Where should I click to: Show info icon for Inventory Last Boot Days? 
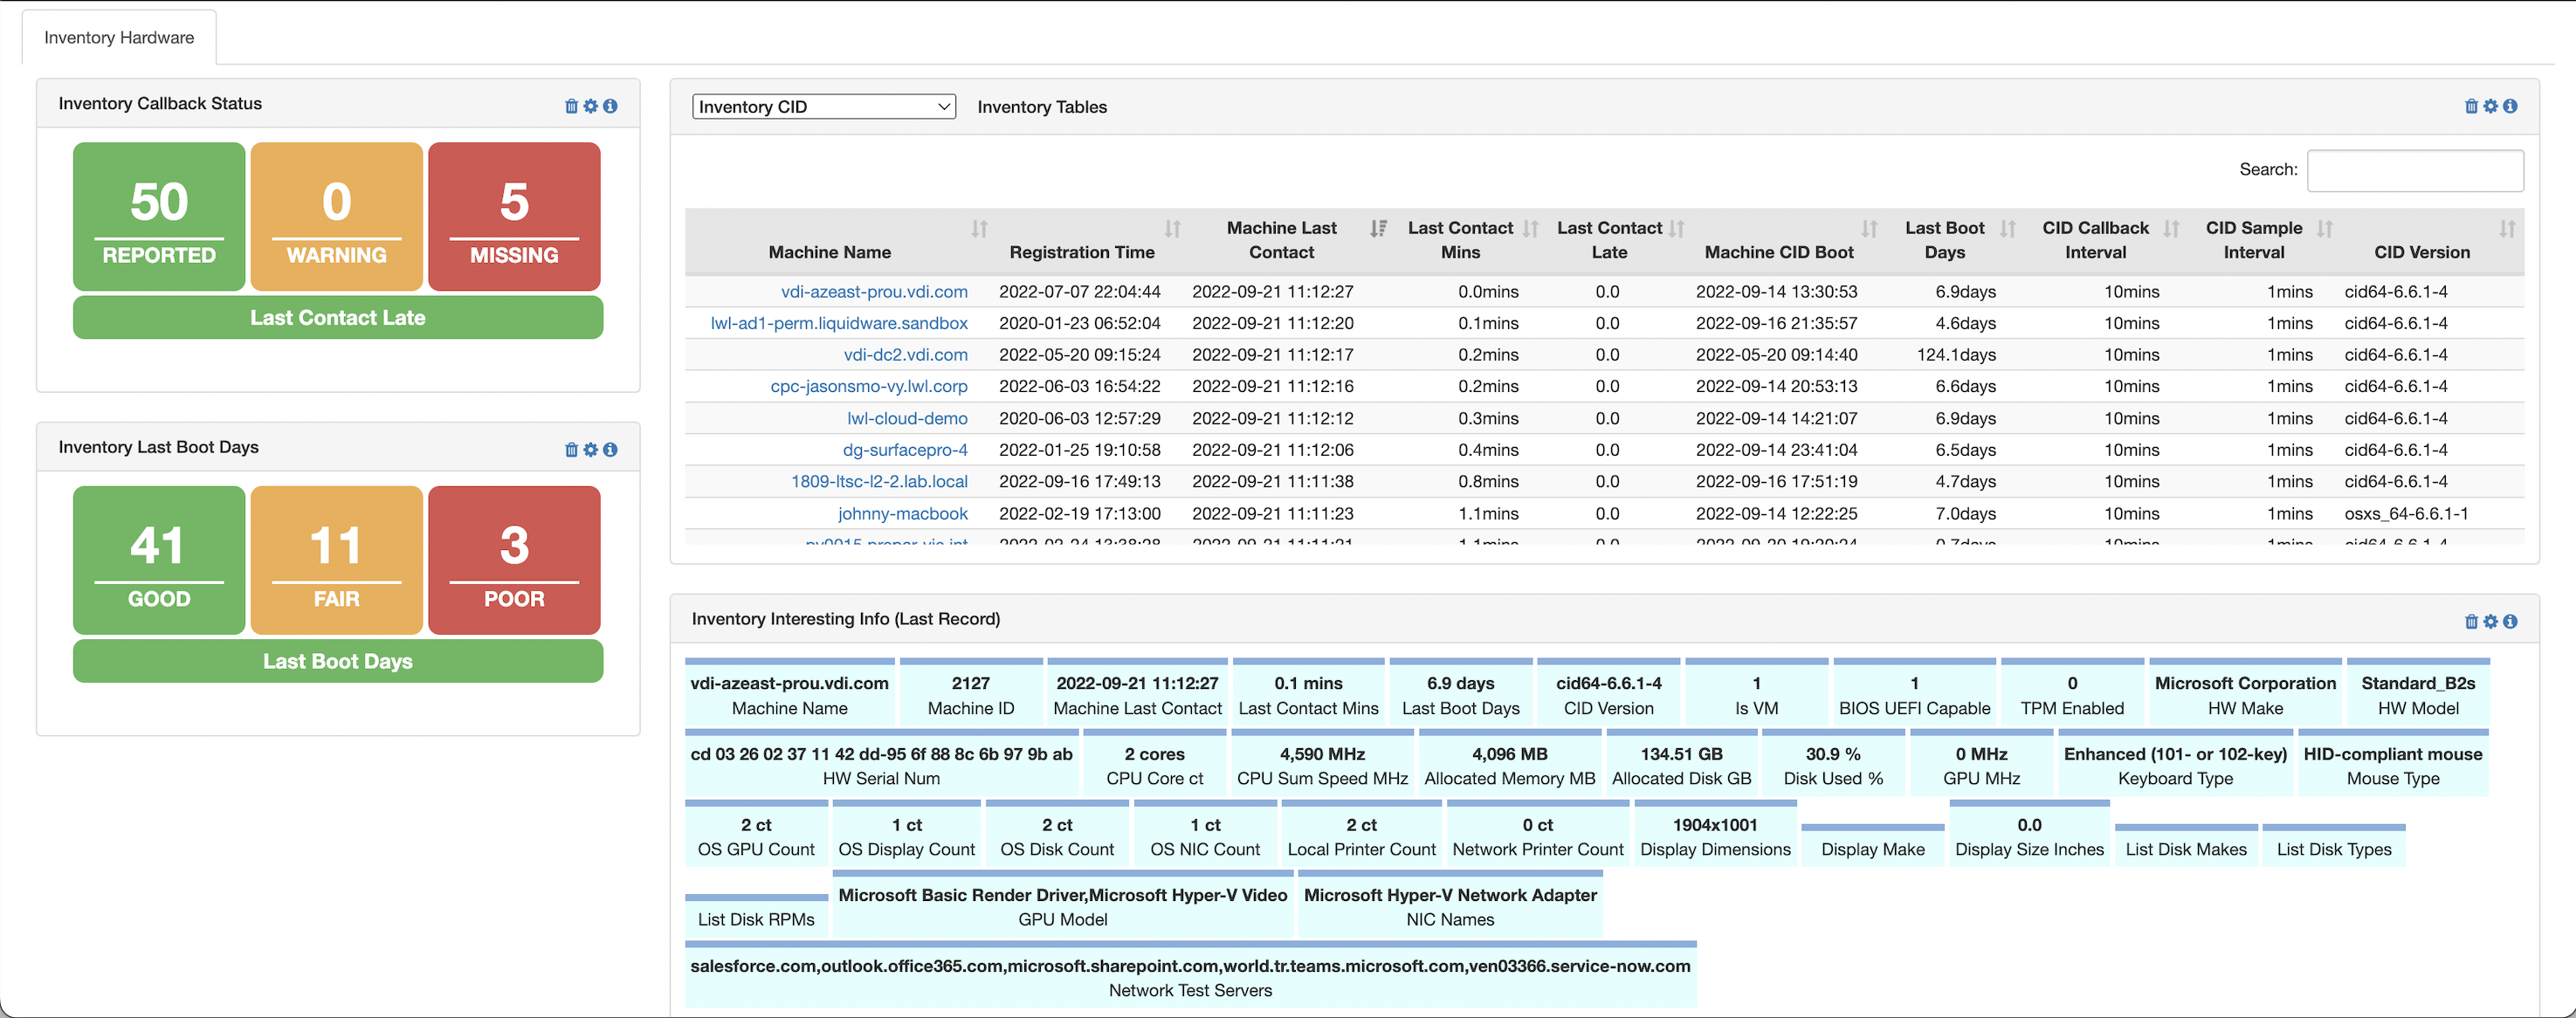point(610,450)
